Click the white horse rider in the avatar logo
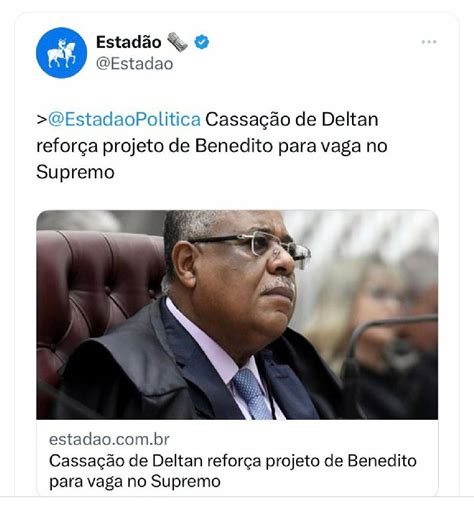The image size is (474, 509). [x=62, y=53]
